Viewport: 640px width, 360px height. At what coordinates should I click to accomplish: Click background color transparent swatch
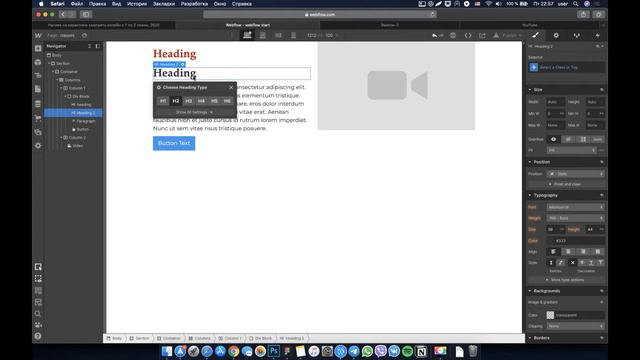point(550,315)
